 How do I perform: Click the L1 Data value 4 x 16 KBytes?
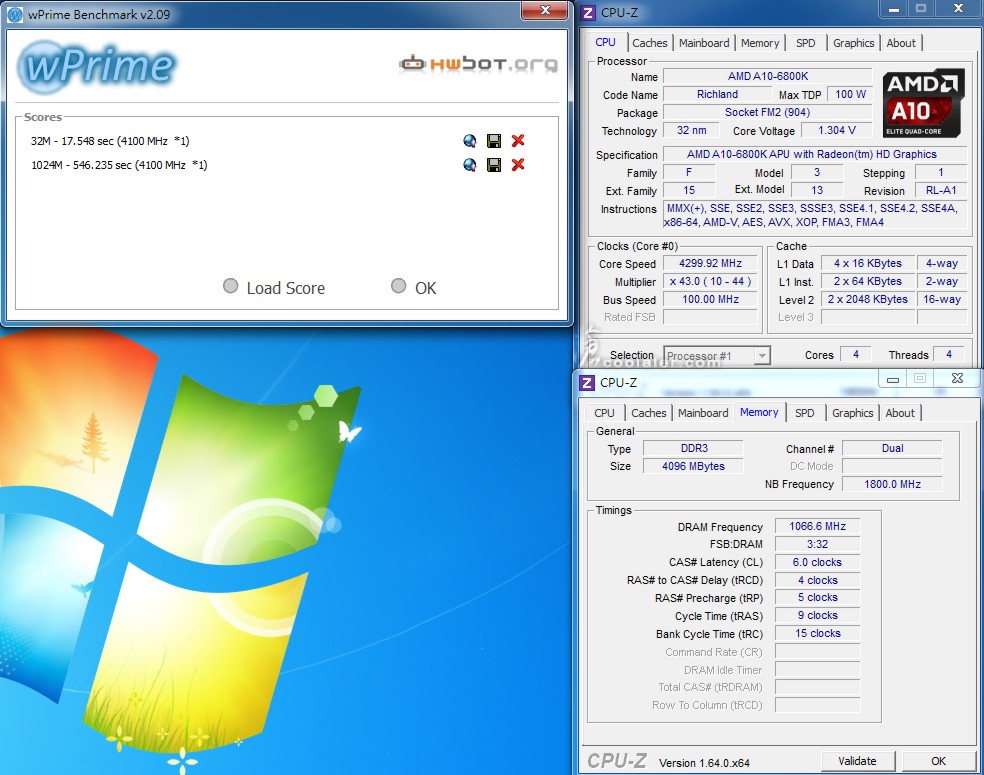(x=867, y=264)
